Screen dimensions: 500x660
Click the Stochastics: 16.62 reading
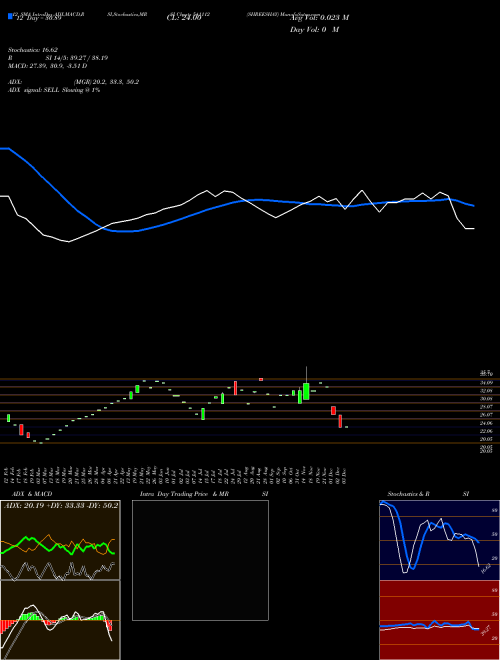(x=35, y=50)
